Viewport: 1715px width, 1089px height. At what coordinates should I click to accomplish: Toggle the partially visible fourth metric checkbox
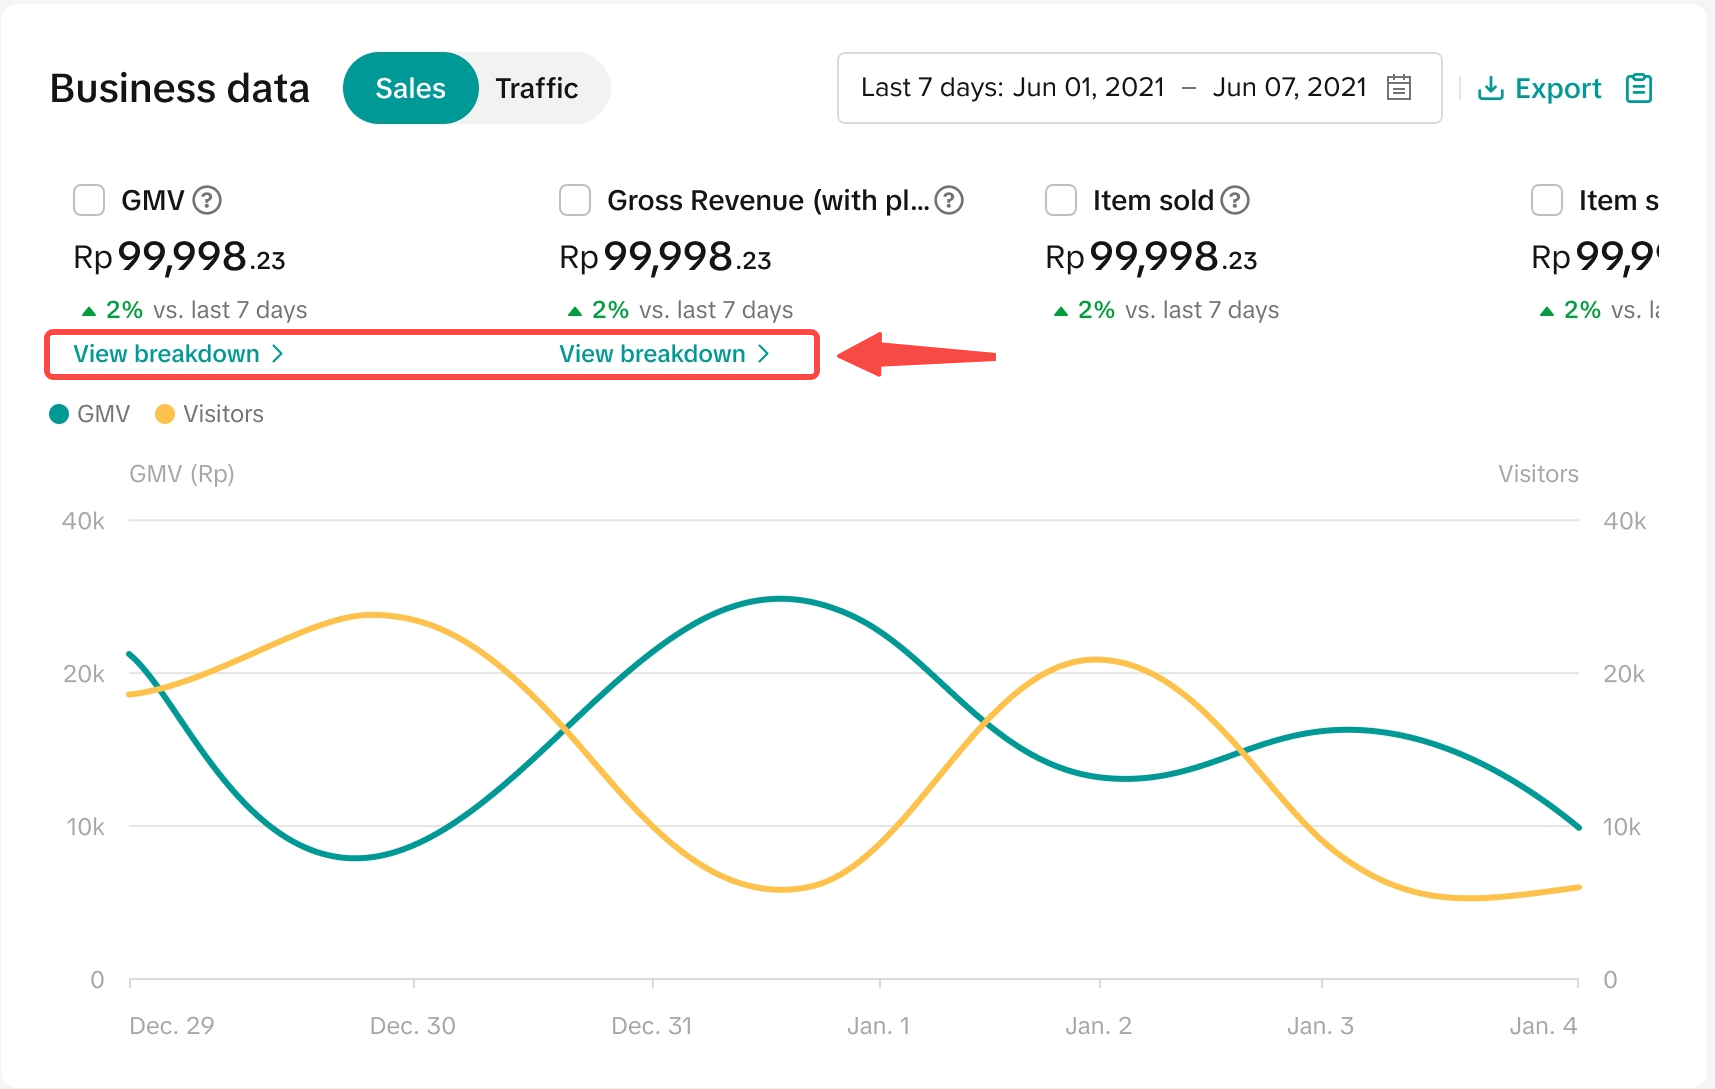coord(1547,200)
